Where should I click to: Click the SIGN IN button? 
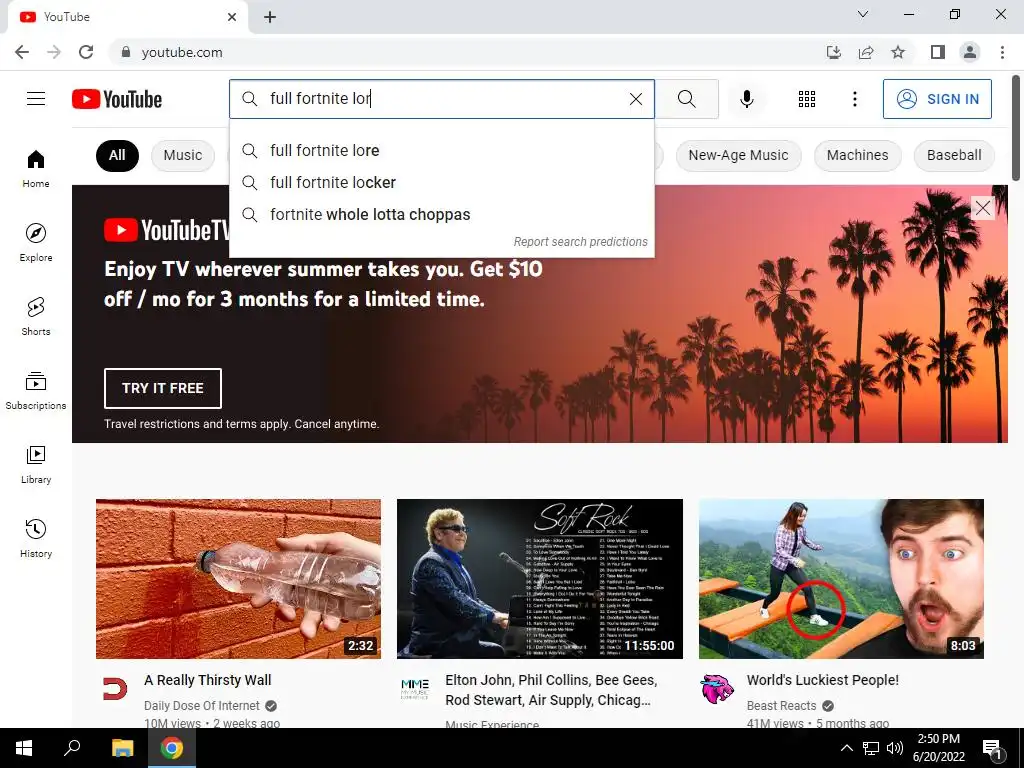[x=937, y=99]
